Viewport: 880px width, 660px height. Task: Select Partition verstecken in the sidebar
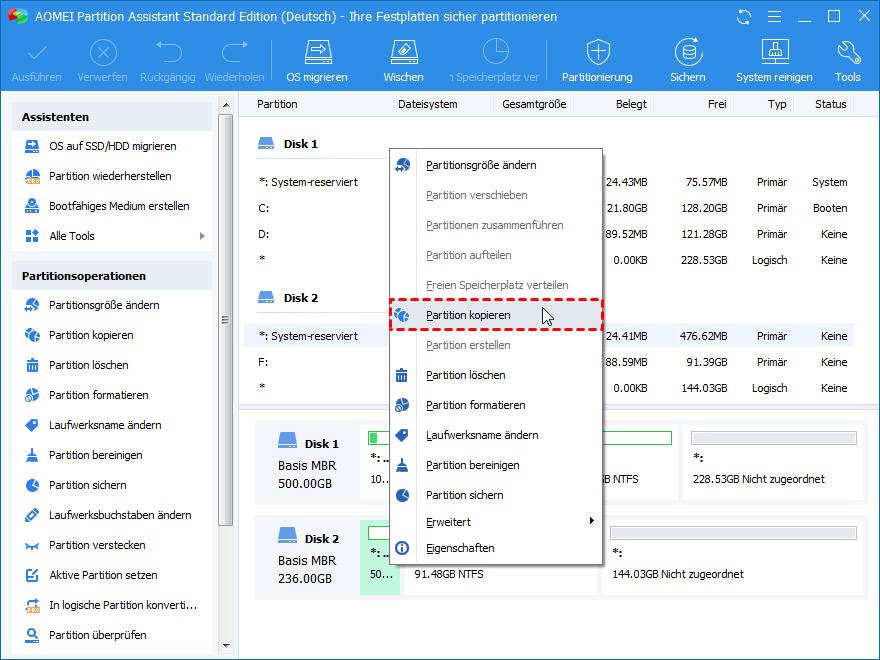tap(97, 545)
